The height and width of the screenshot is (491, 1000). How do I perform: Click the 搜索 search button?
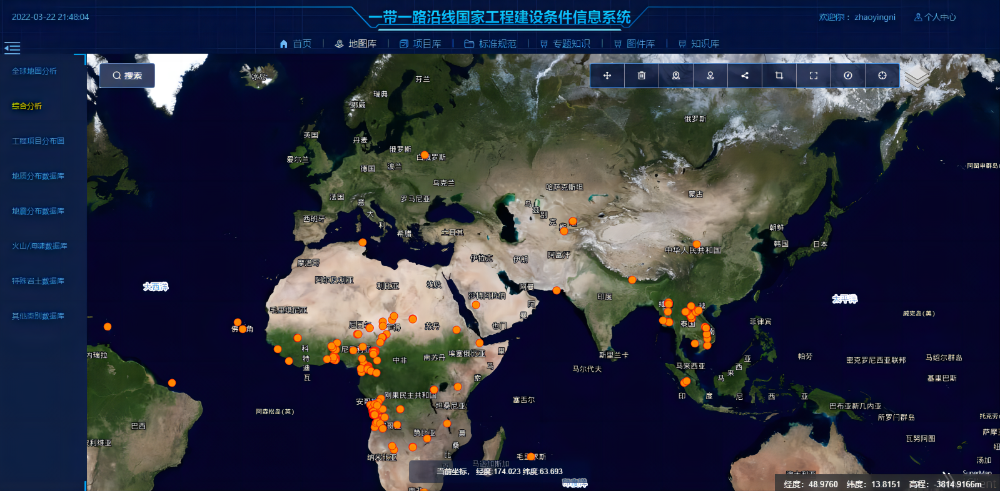(127, 76)
